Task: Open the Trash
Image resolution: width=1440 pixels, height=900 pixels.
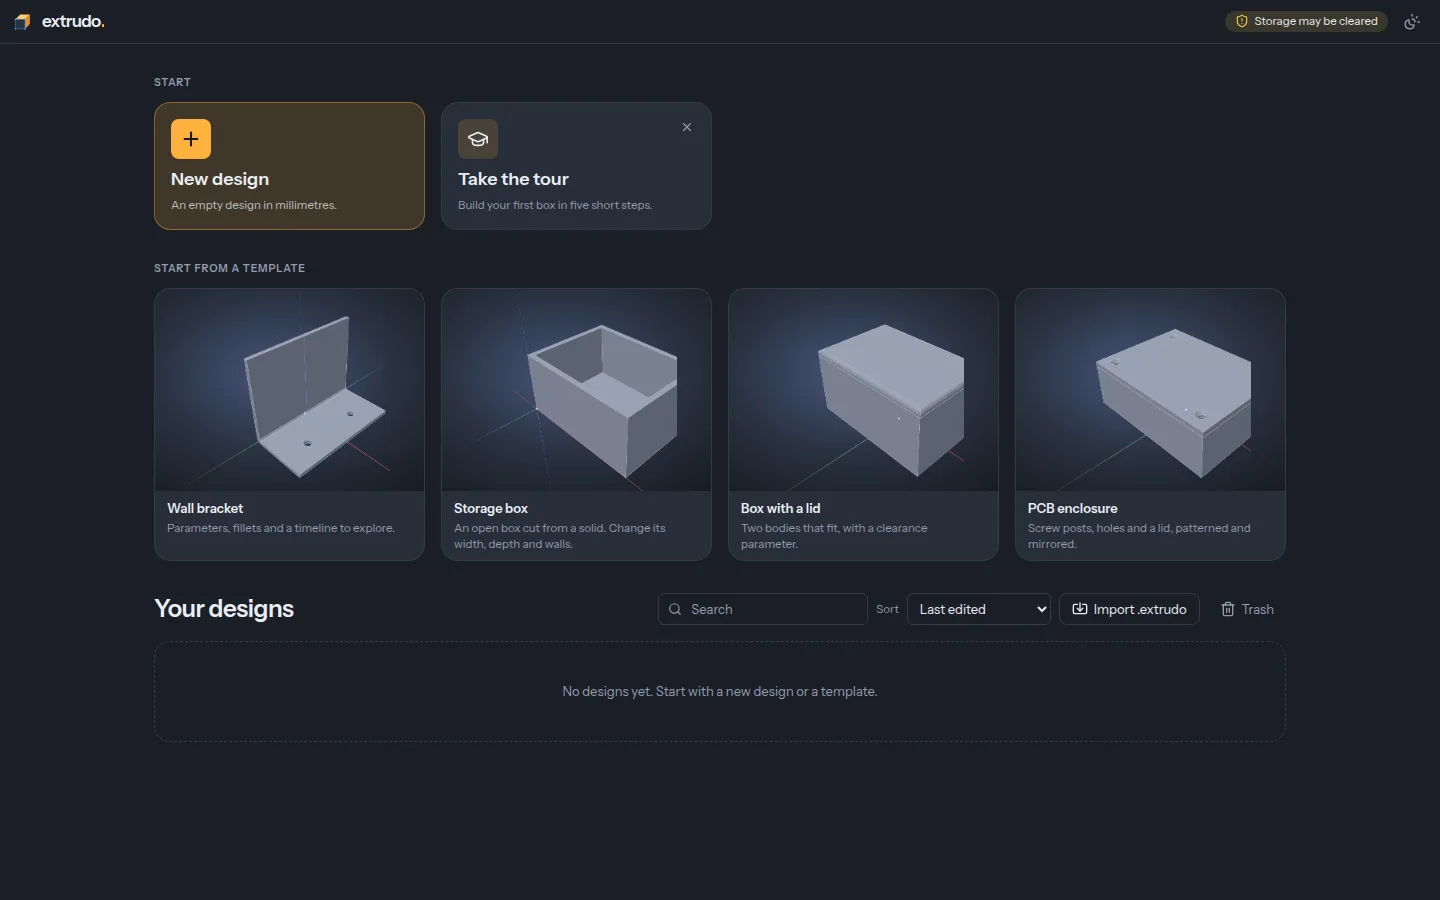Action: click(1247, 609)
